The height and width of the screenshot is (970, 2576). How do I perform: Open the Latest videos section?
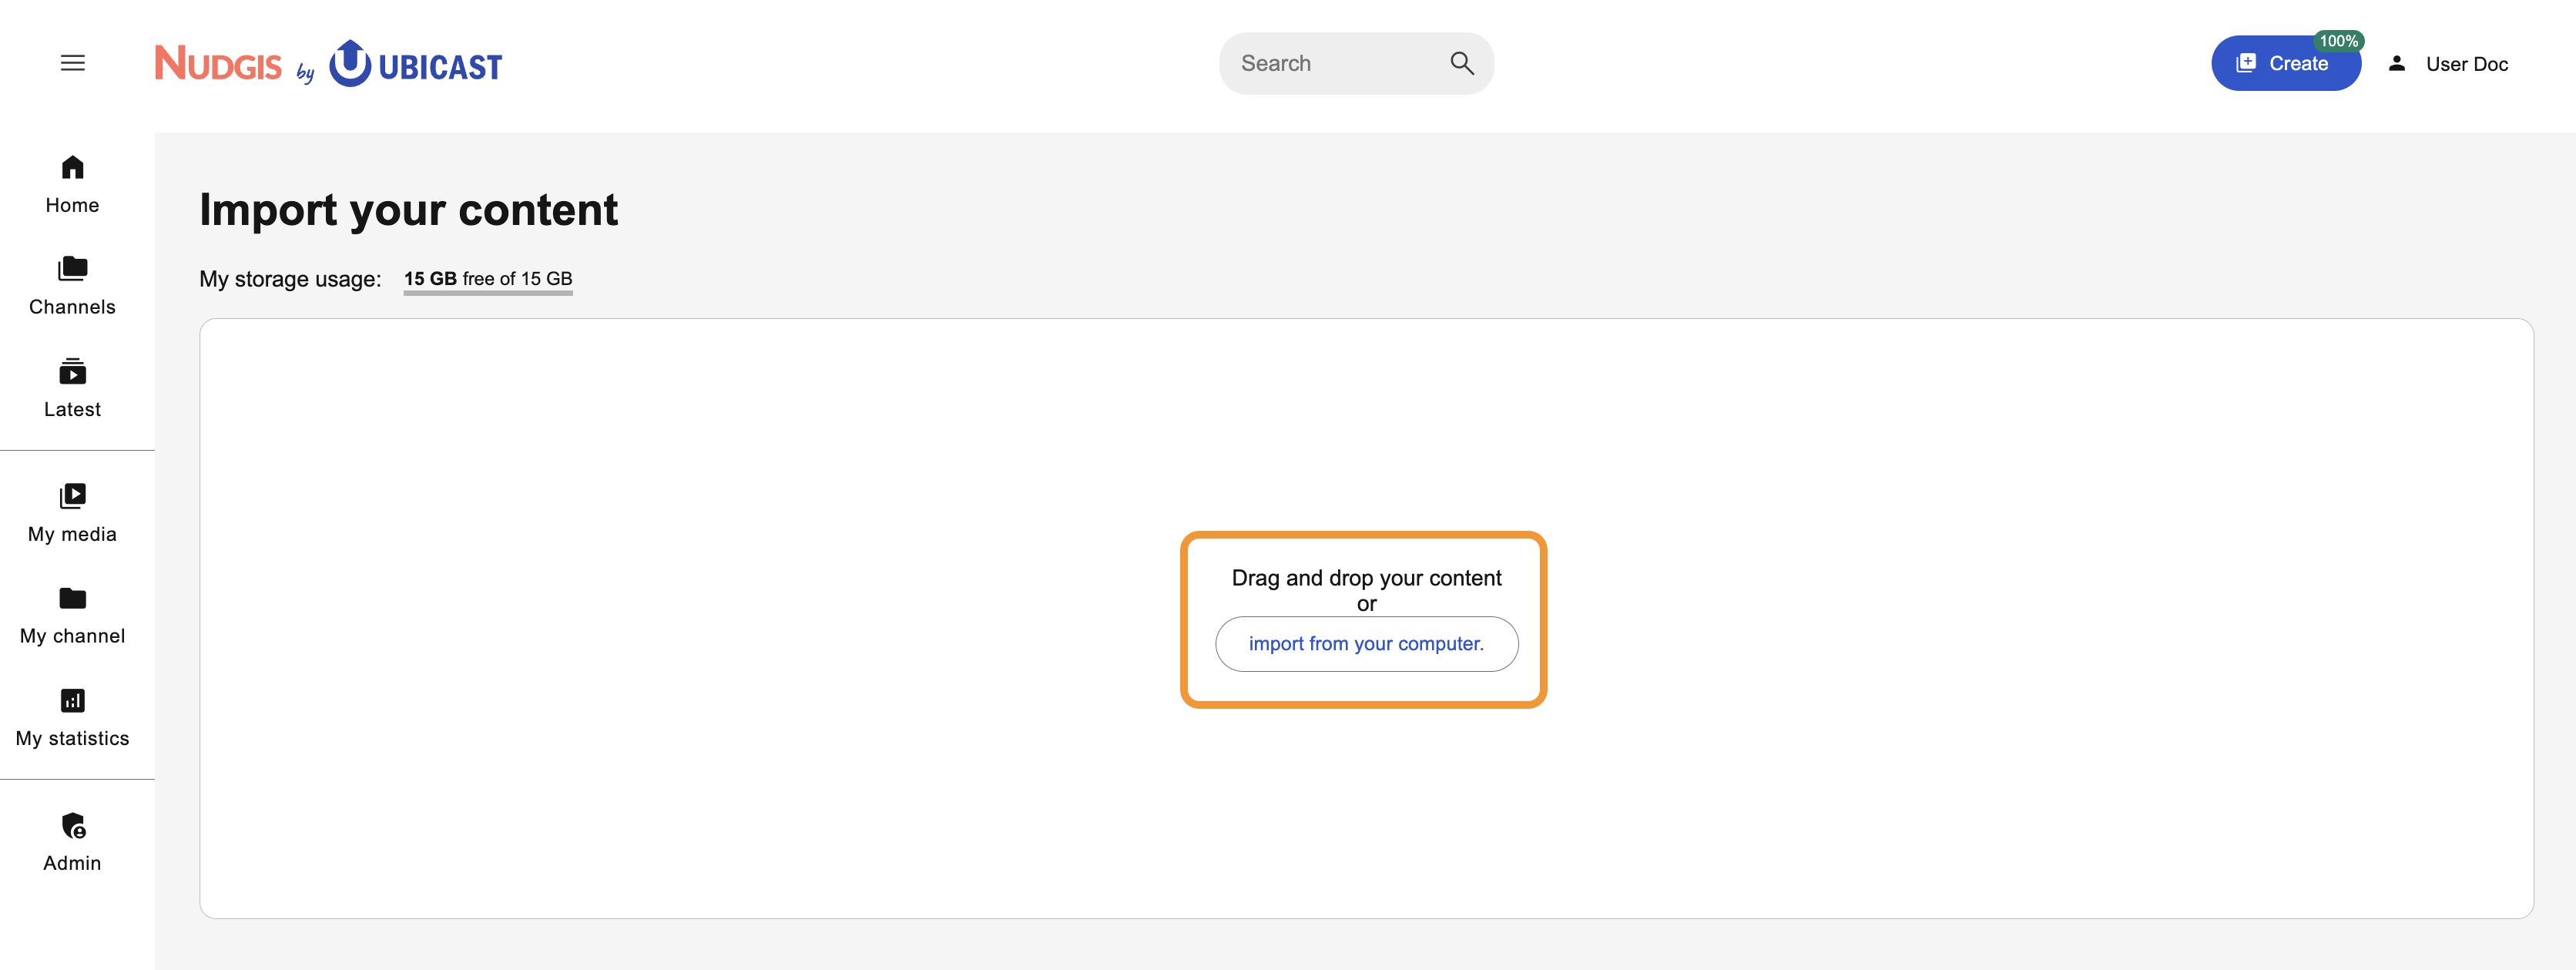(72, 389)
